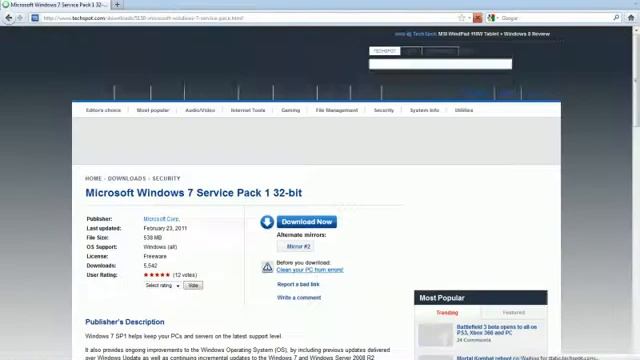
Task: Click the blue round download arrow icon
Action: pyautogui.click(x=267, y=222)
